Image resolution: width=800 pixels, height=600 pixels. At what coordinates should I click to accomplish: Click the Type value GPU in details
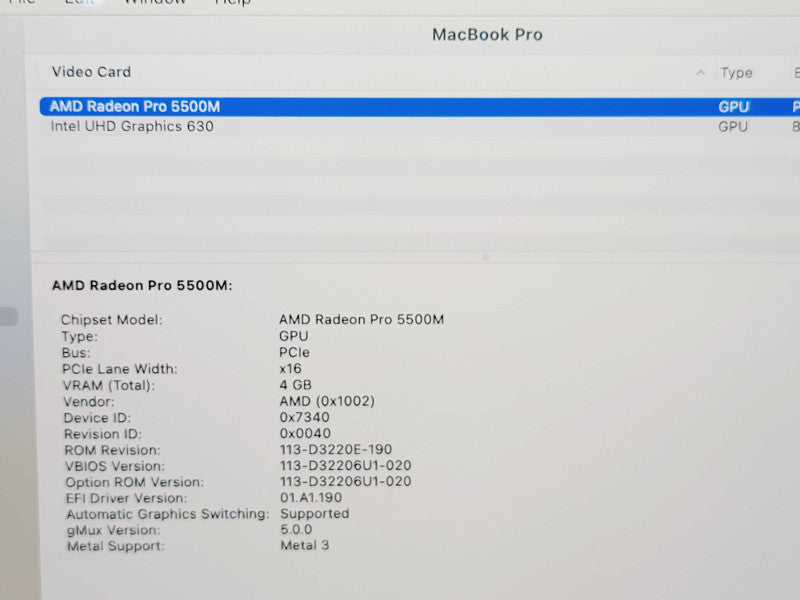293,336
